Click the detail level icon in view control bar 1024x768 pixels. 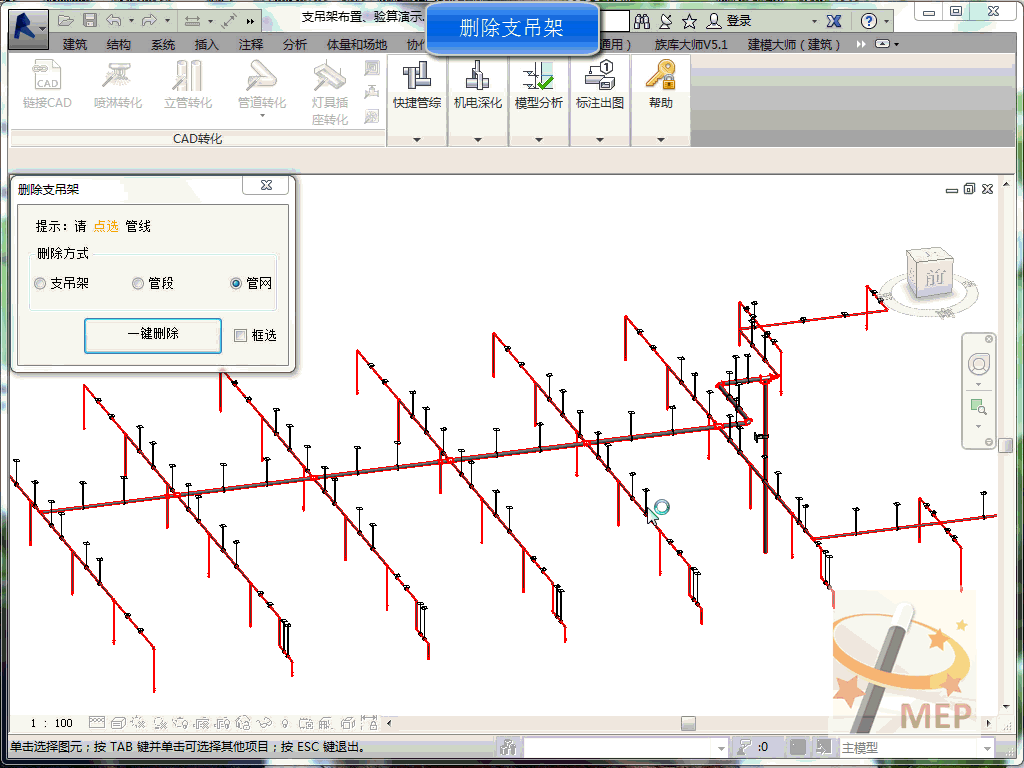coord(97,722)
